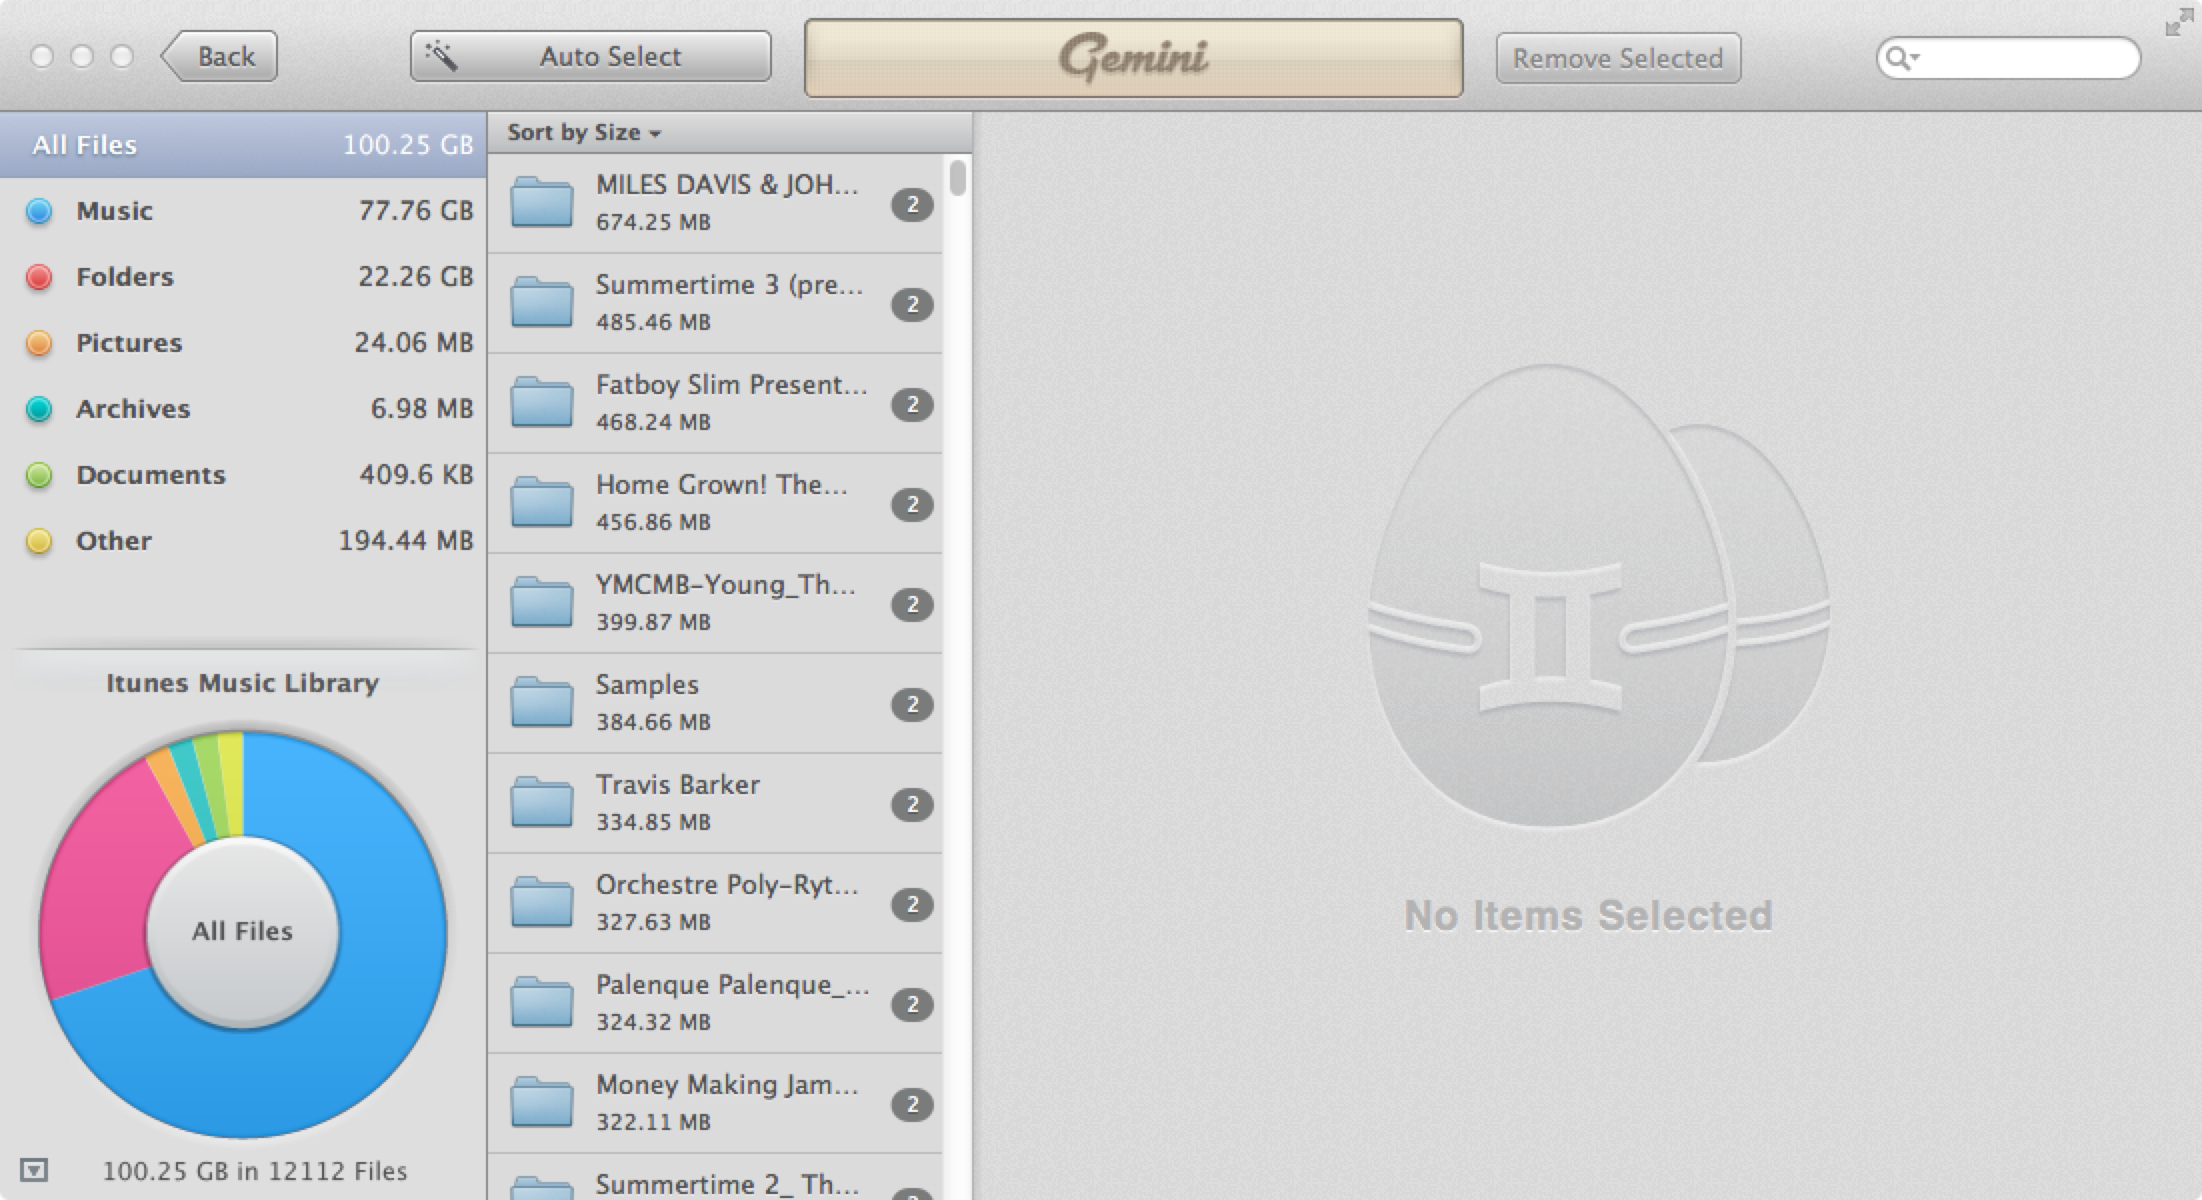Click duplicate count badge for Orchestre Poly-Ryt row
This screenshot has height=1200, width=2202.
point(912,905)
